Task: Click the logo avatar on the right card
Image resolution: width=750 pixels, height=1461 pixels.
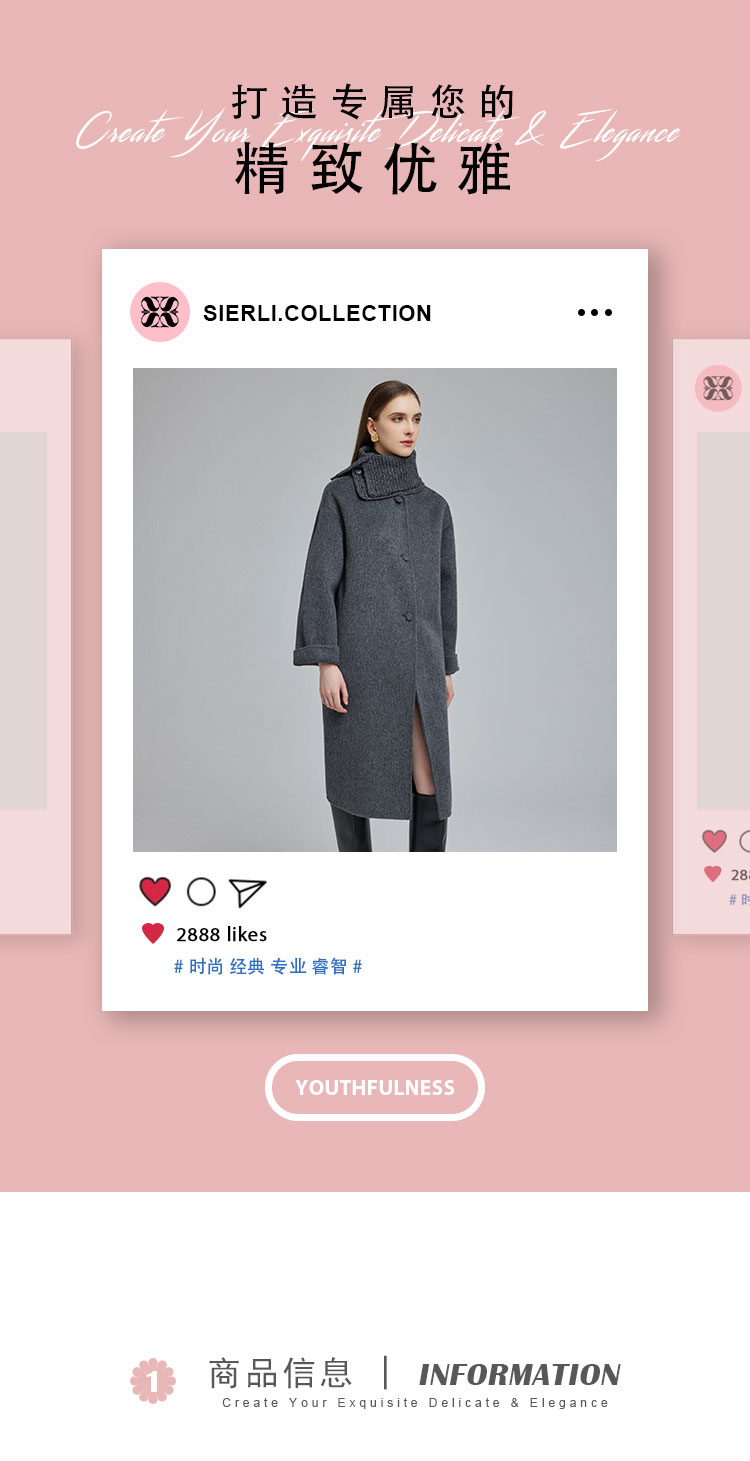Action: pos(718,388)
